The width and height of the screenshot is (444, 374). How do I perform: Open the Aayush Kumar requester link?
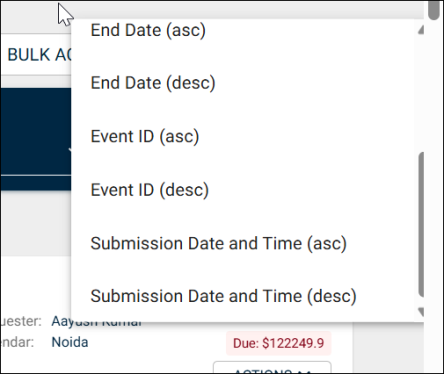(97, 322)
